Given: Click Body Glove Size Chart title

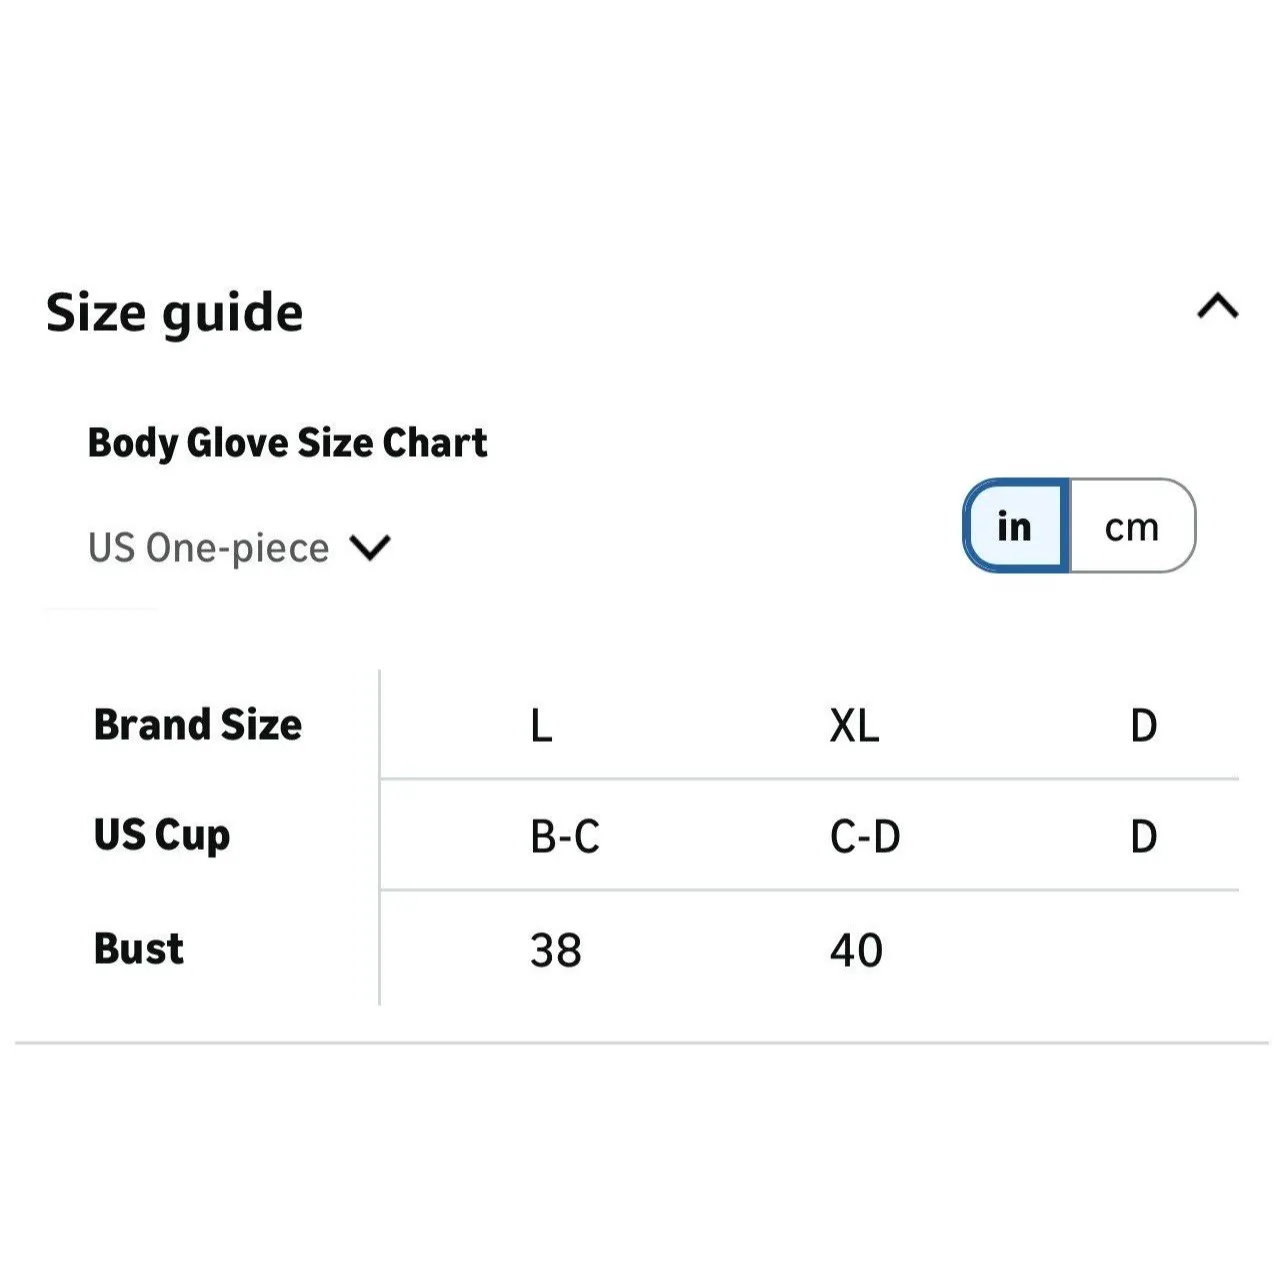Looking at the screenshot, I should [287, 443].
